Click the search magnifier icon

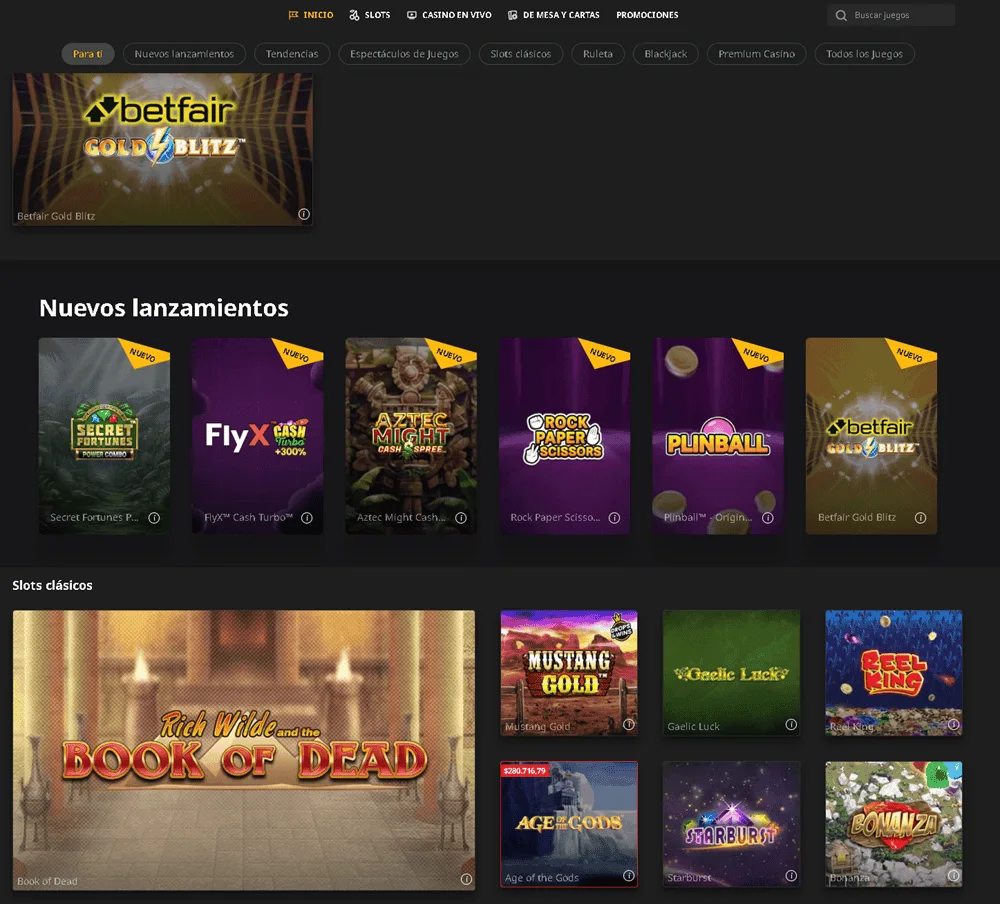click(x=841, y=15)
